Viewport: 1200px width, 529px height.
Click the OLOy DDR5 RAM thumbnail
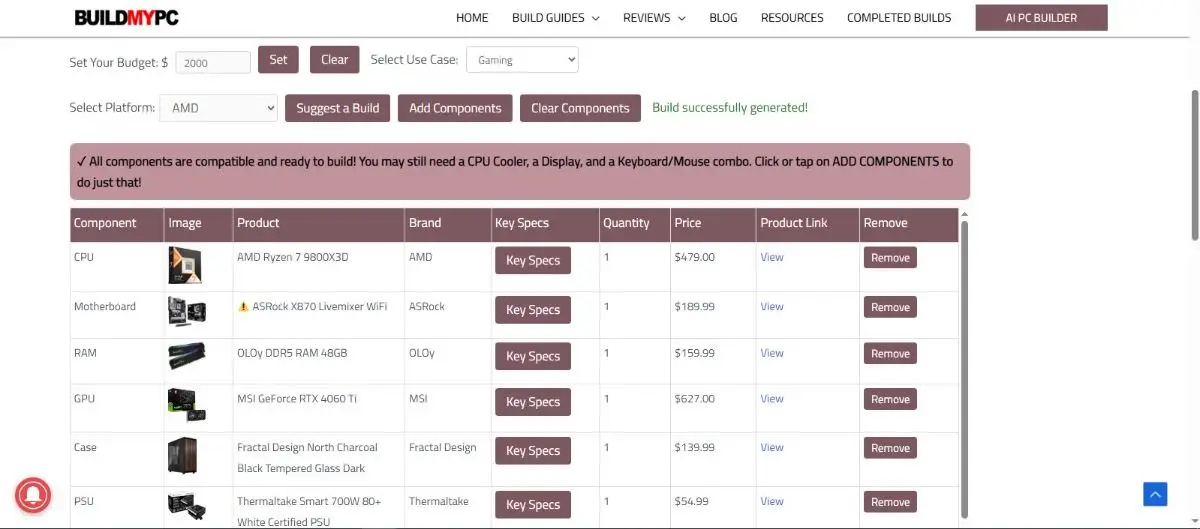coord(187,358)
